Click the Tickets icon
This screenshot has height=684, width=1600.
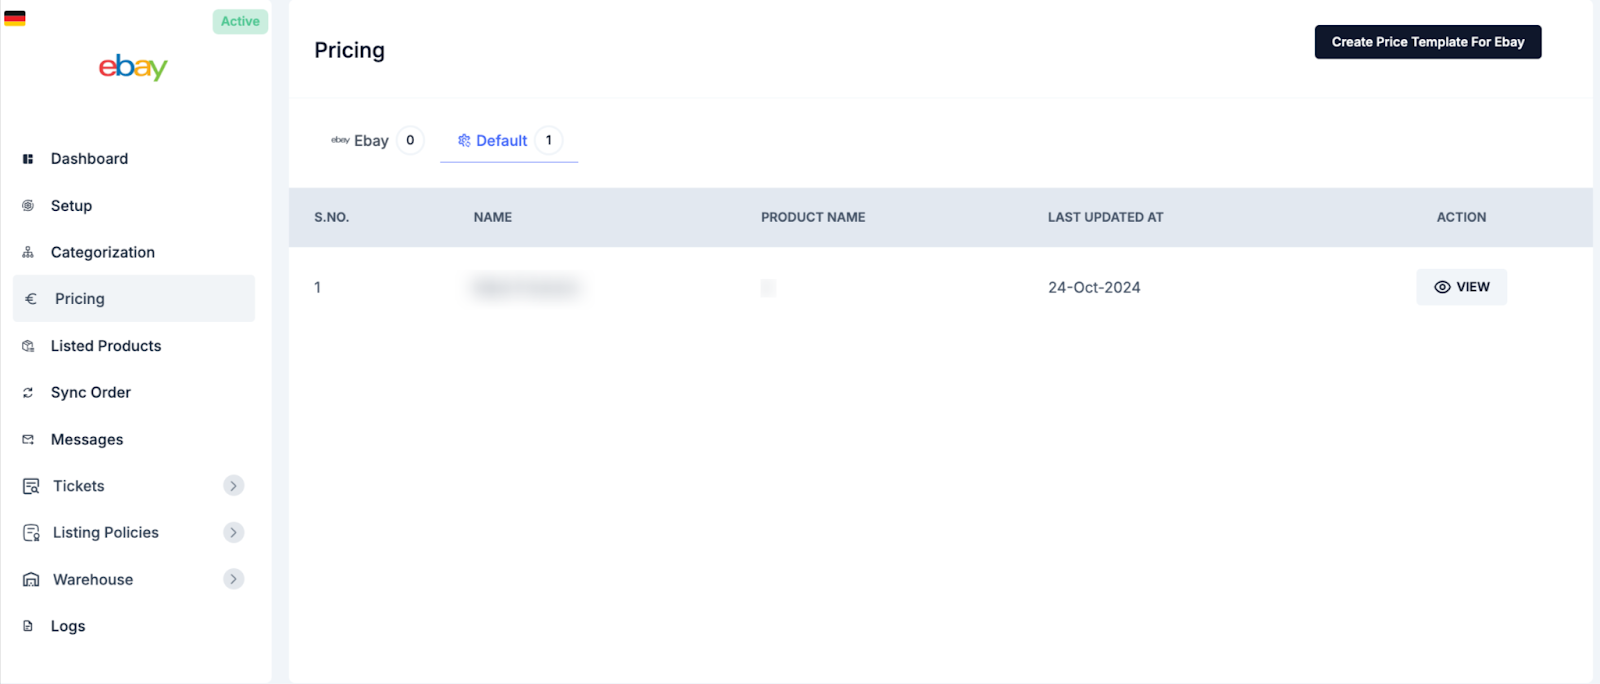(31, 486)
